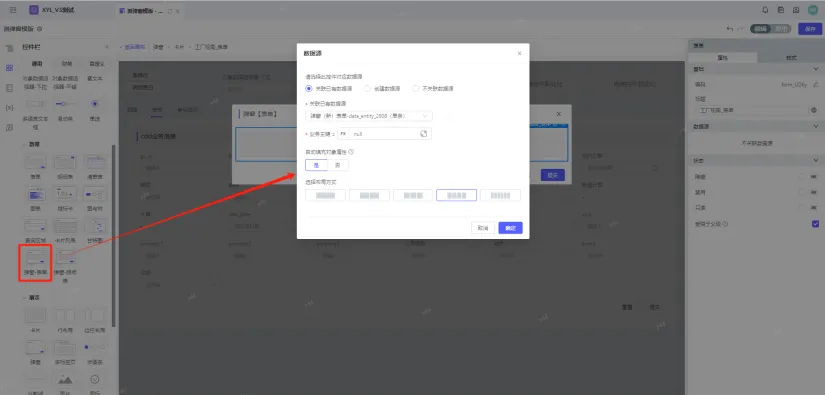Switch to the 属性 tab in the right panel
This screenshot has height=395, width=825.
[x=722, y=58]
